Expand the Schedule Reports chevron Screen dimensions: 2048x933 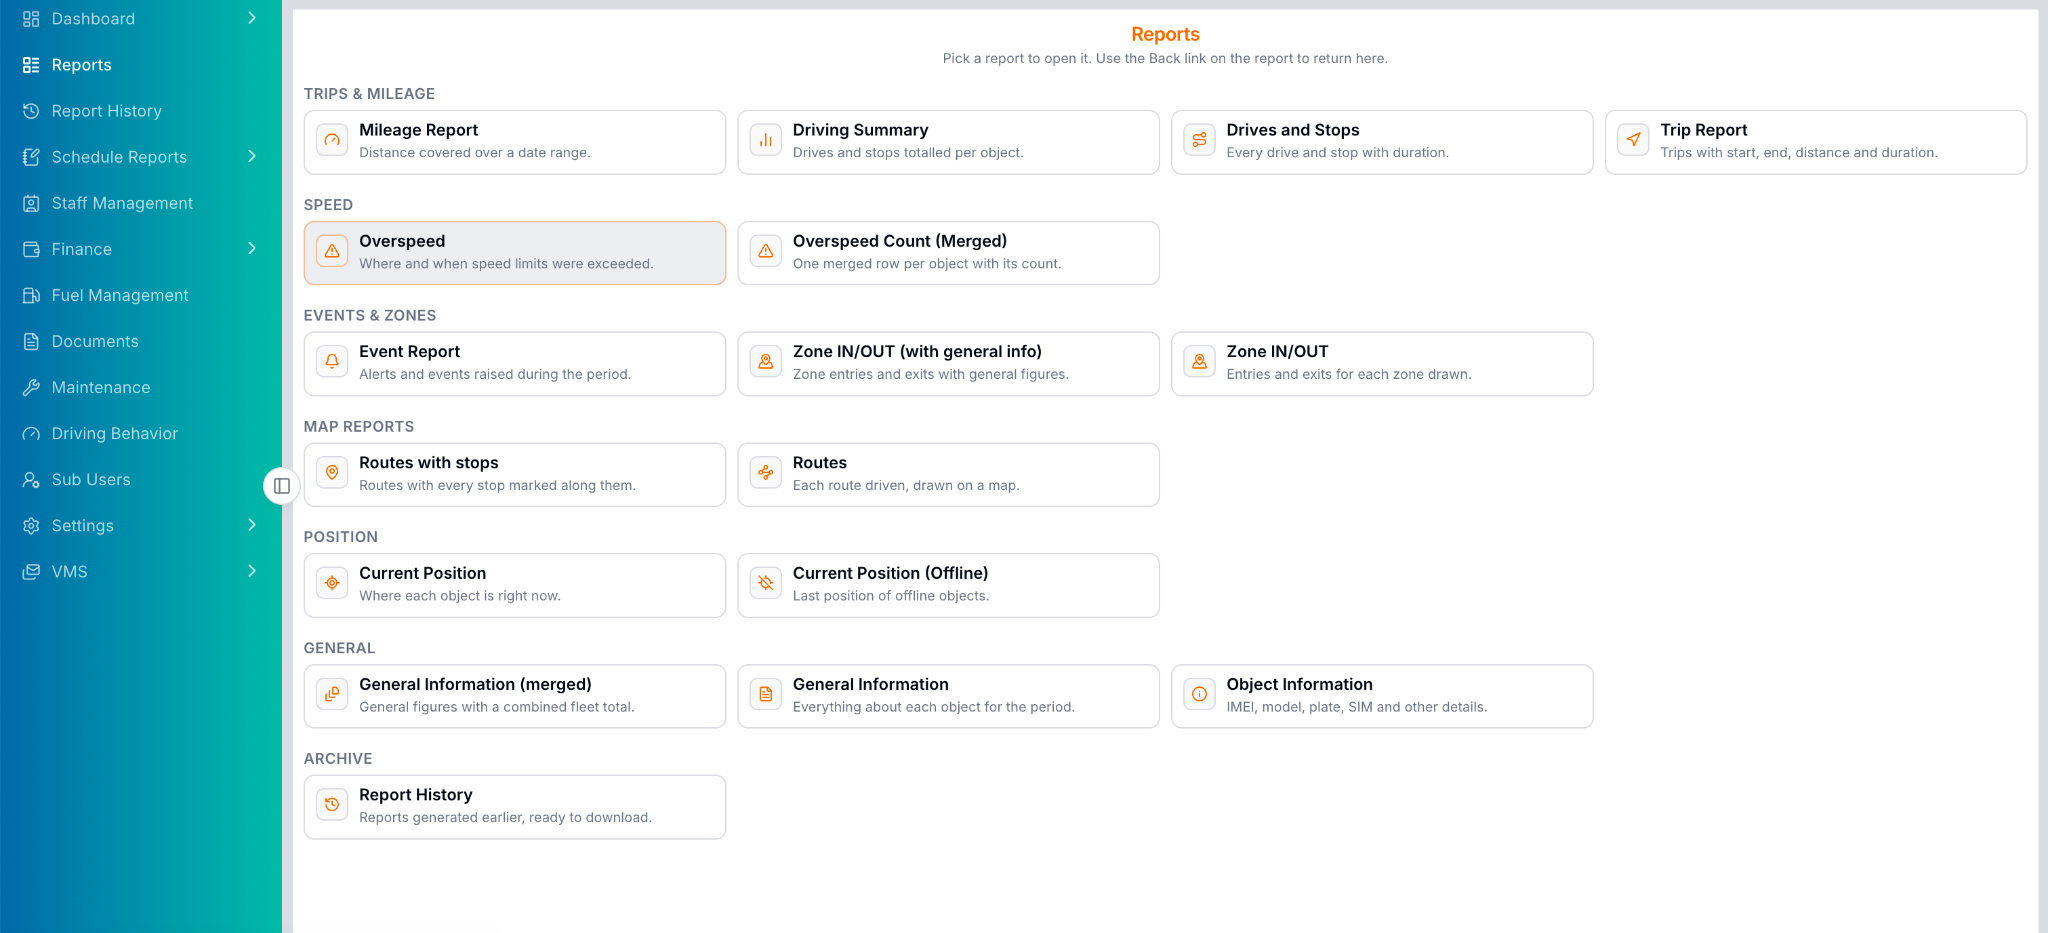click(252, 156)
